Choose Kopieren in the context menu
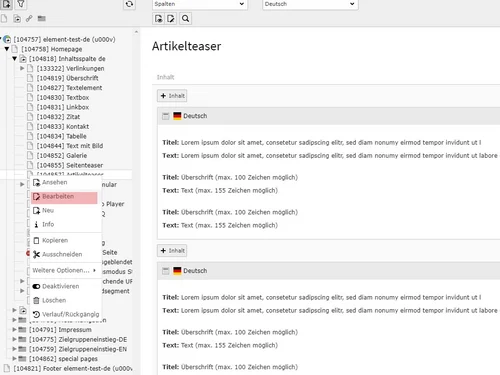 [66, 240]
